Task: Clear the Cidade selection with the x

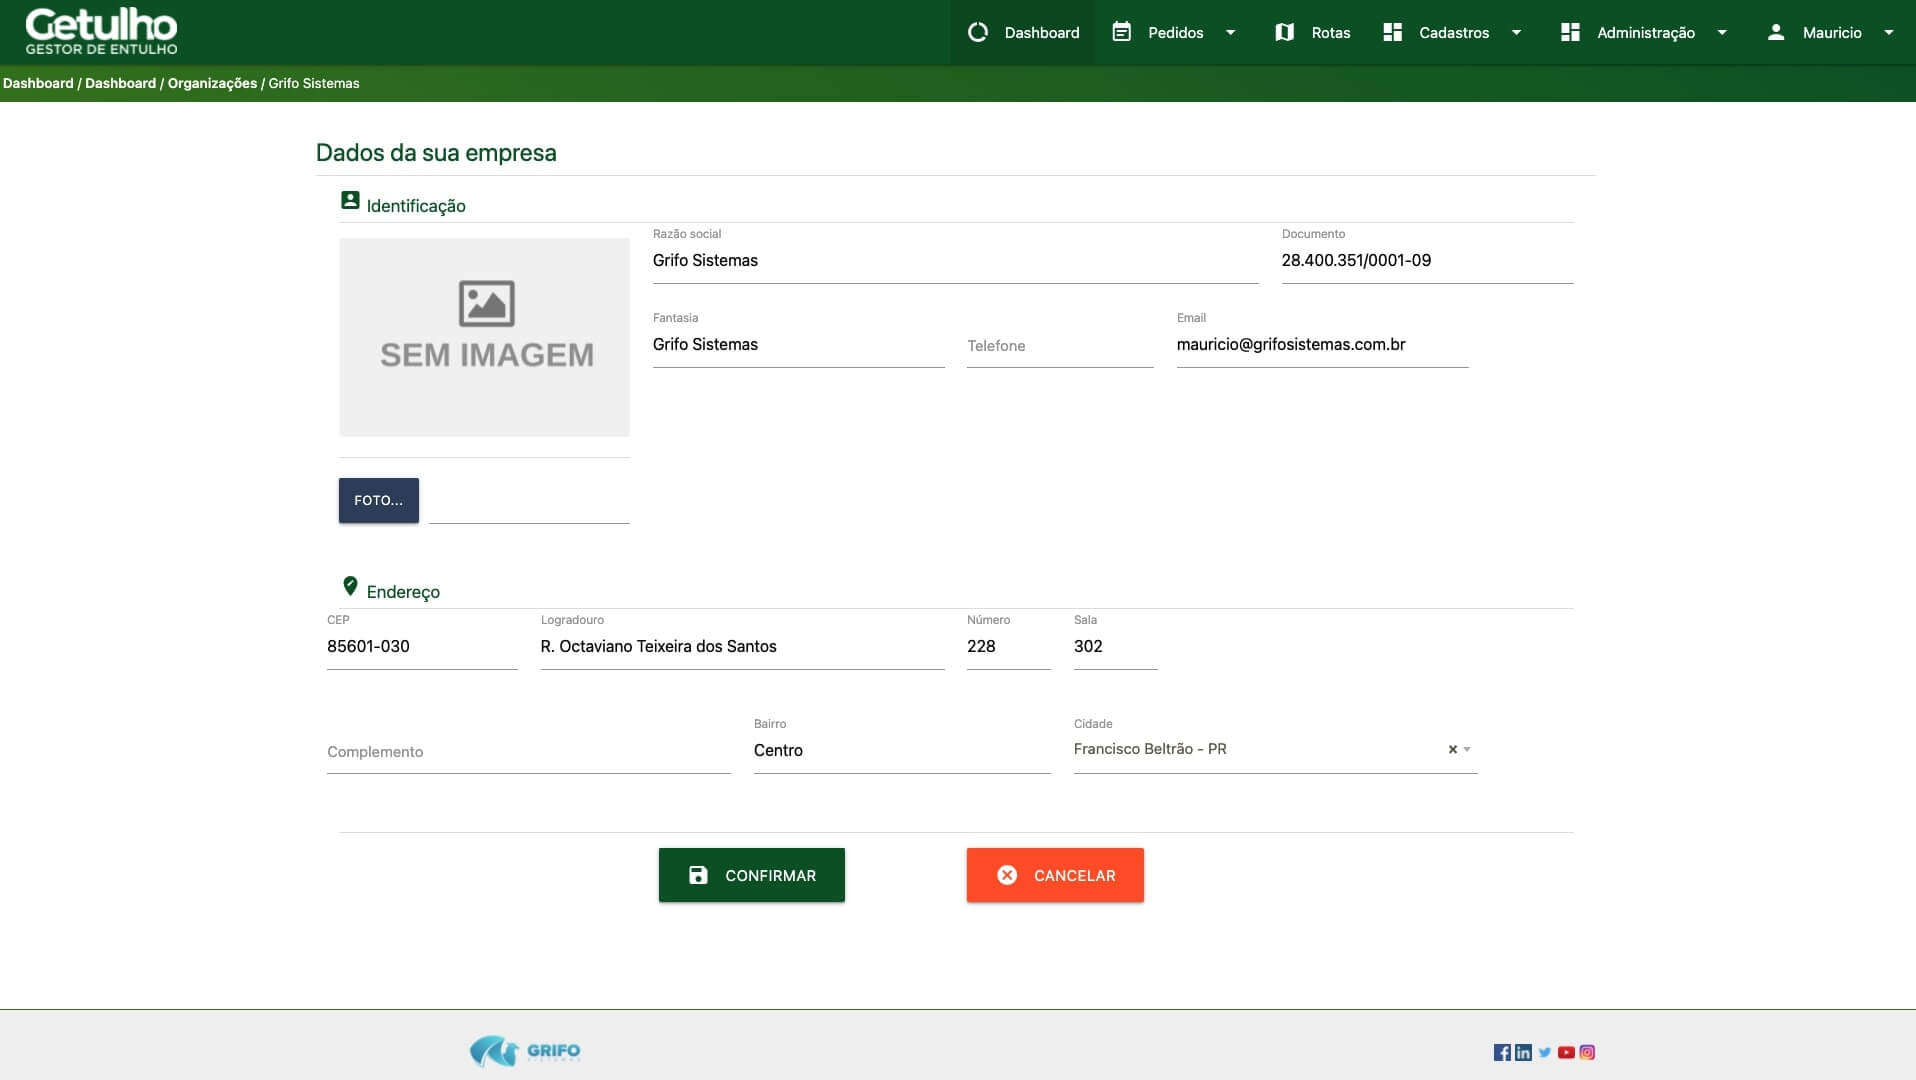Action: click(1453, 749)
